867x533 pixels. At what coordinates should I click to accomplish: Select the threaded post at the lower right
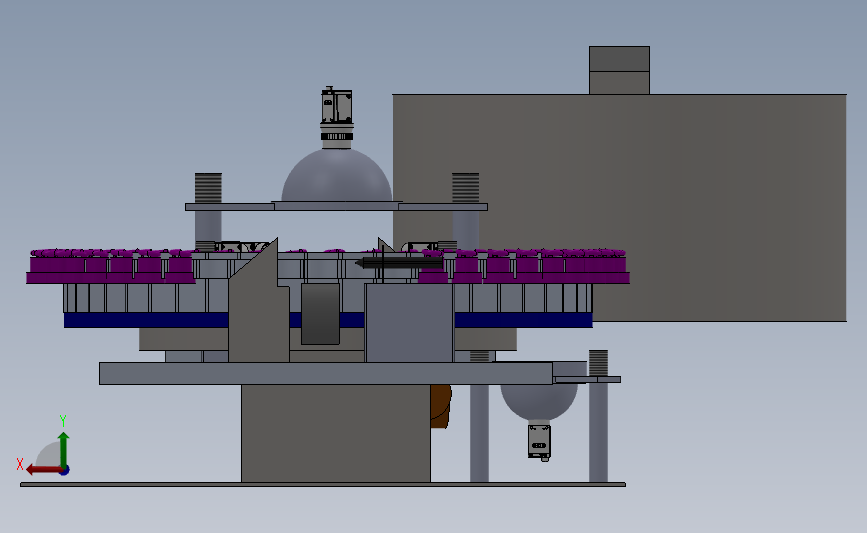click(x=598, y=363)
